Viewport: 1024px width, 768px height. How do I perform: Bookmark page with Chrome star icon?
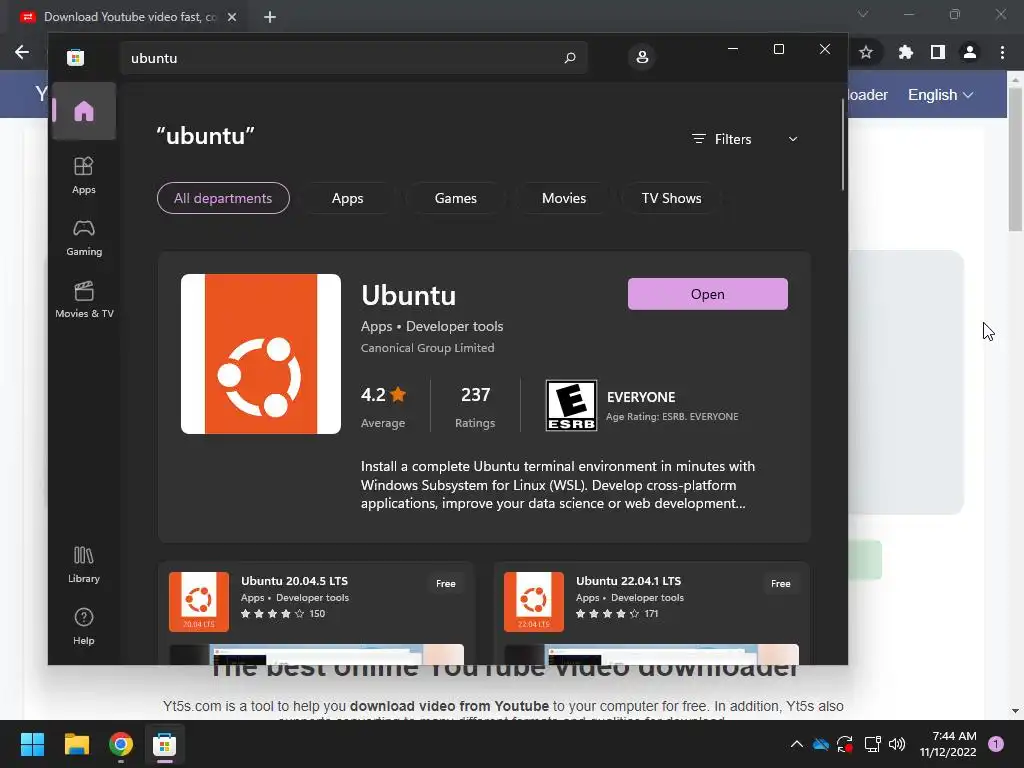(866, 52)
